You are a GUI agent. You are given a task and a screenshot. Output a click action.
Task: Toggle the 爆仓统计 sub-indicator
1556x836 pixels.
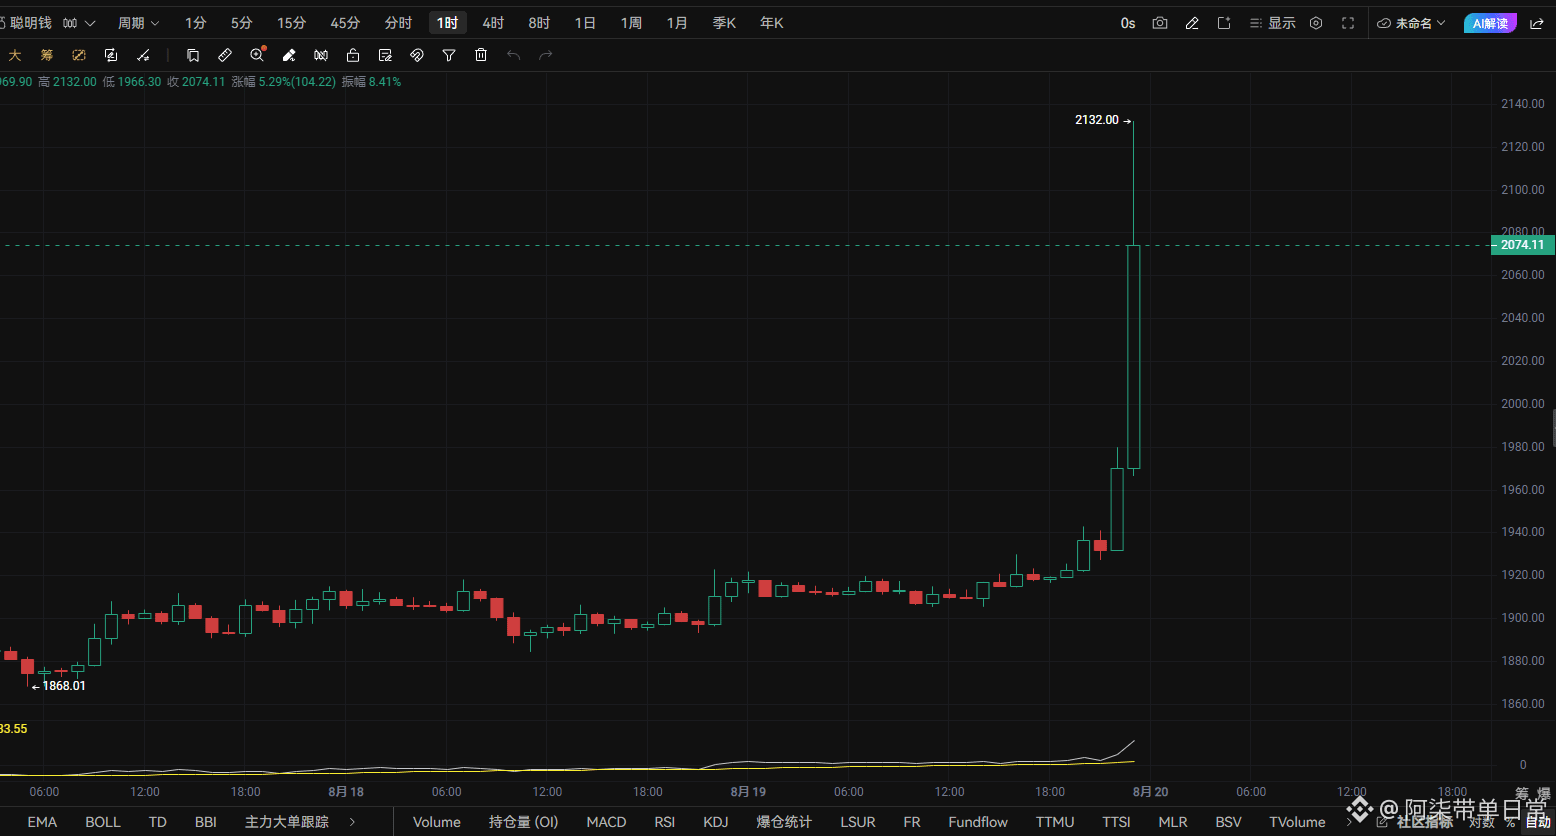784,822
